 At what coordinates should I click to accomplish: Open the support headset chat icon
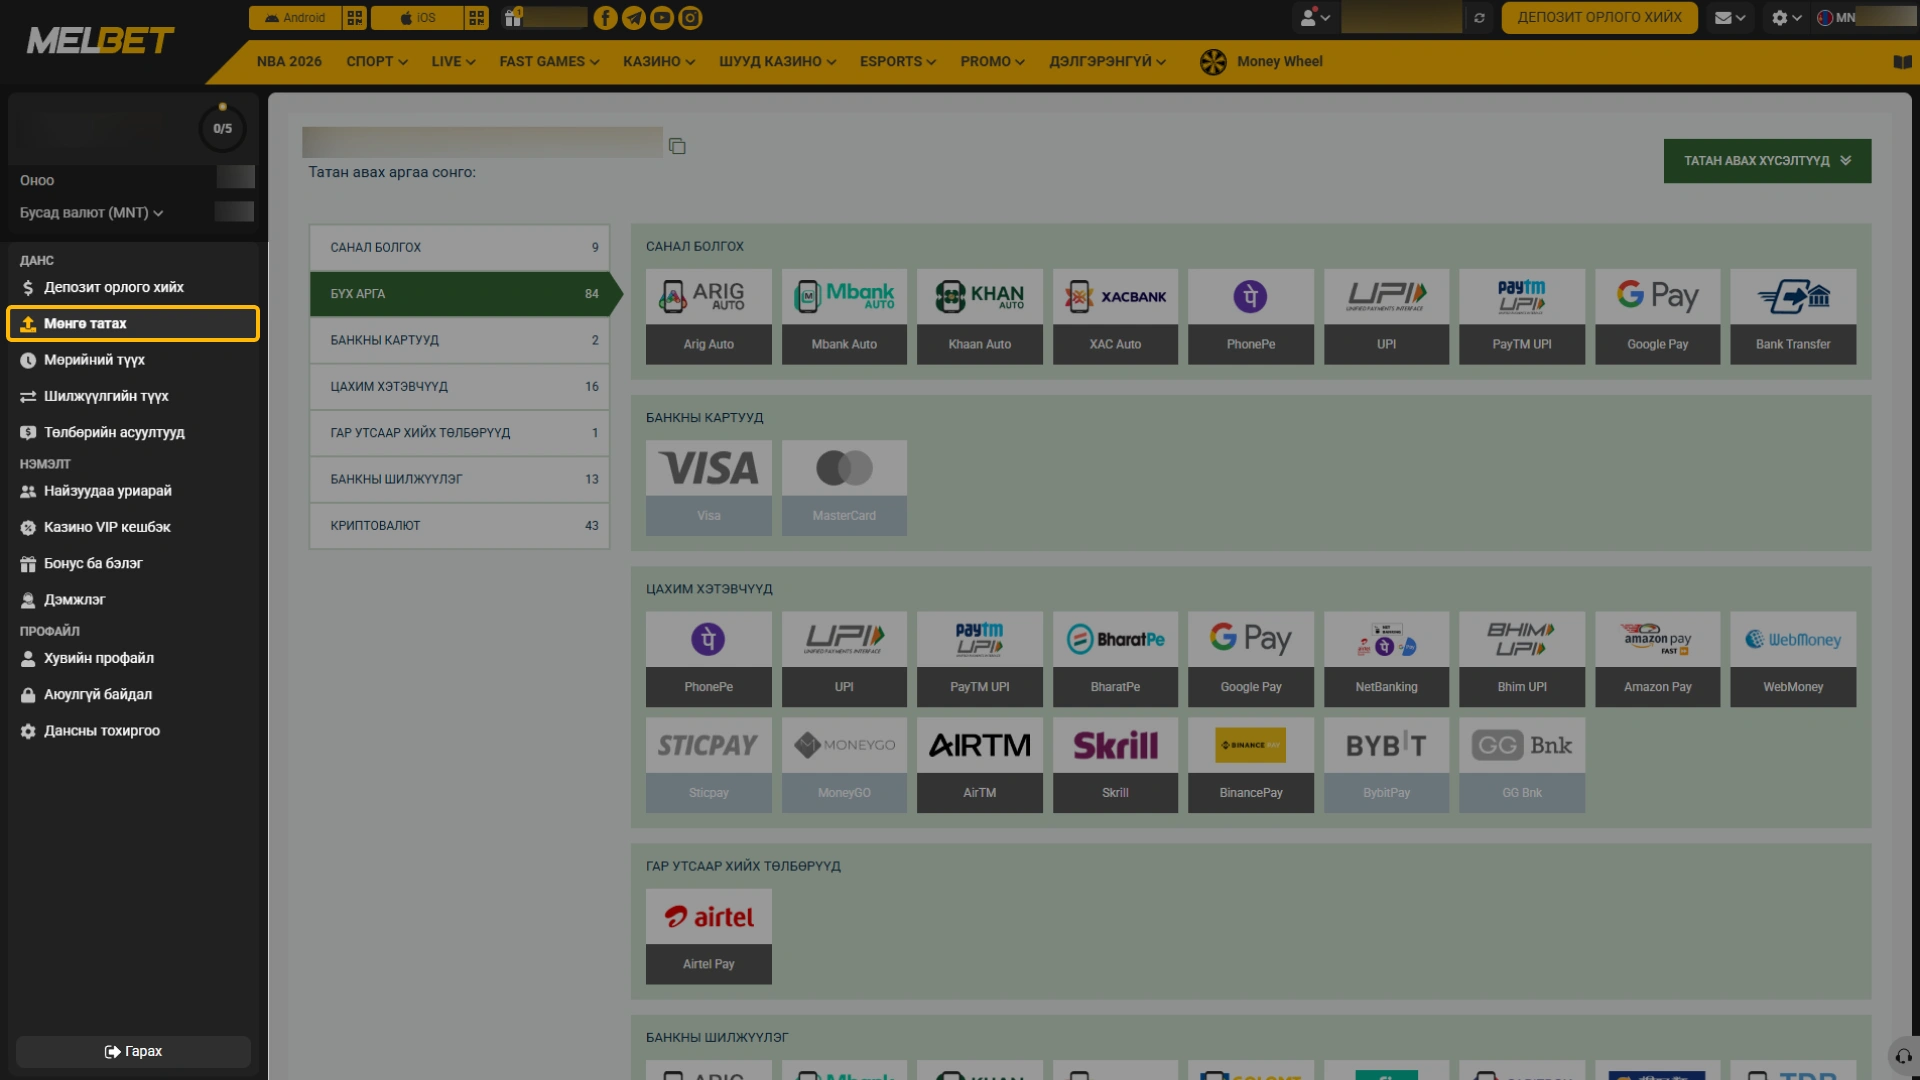tap(1903, 1056)
